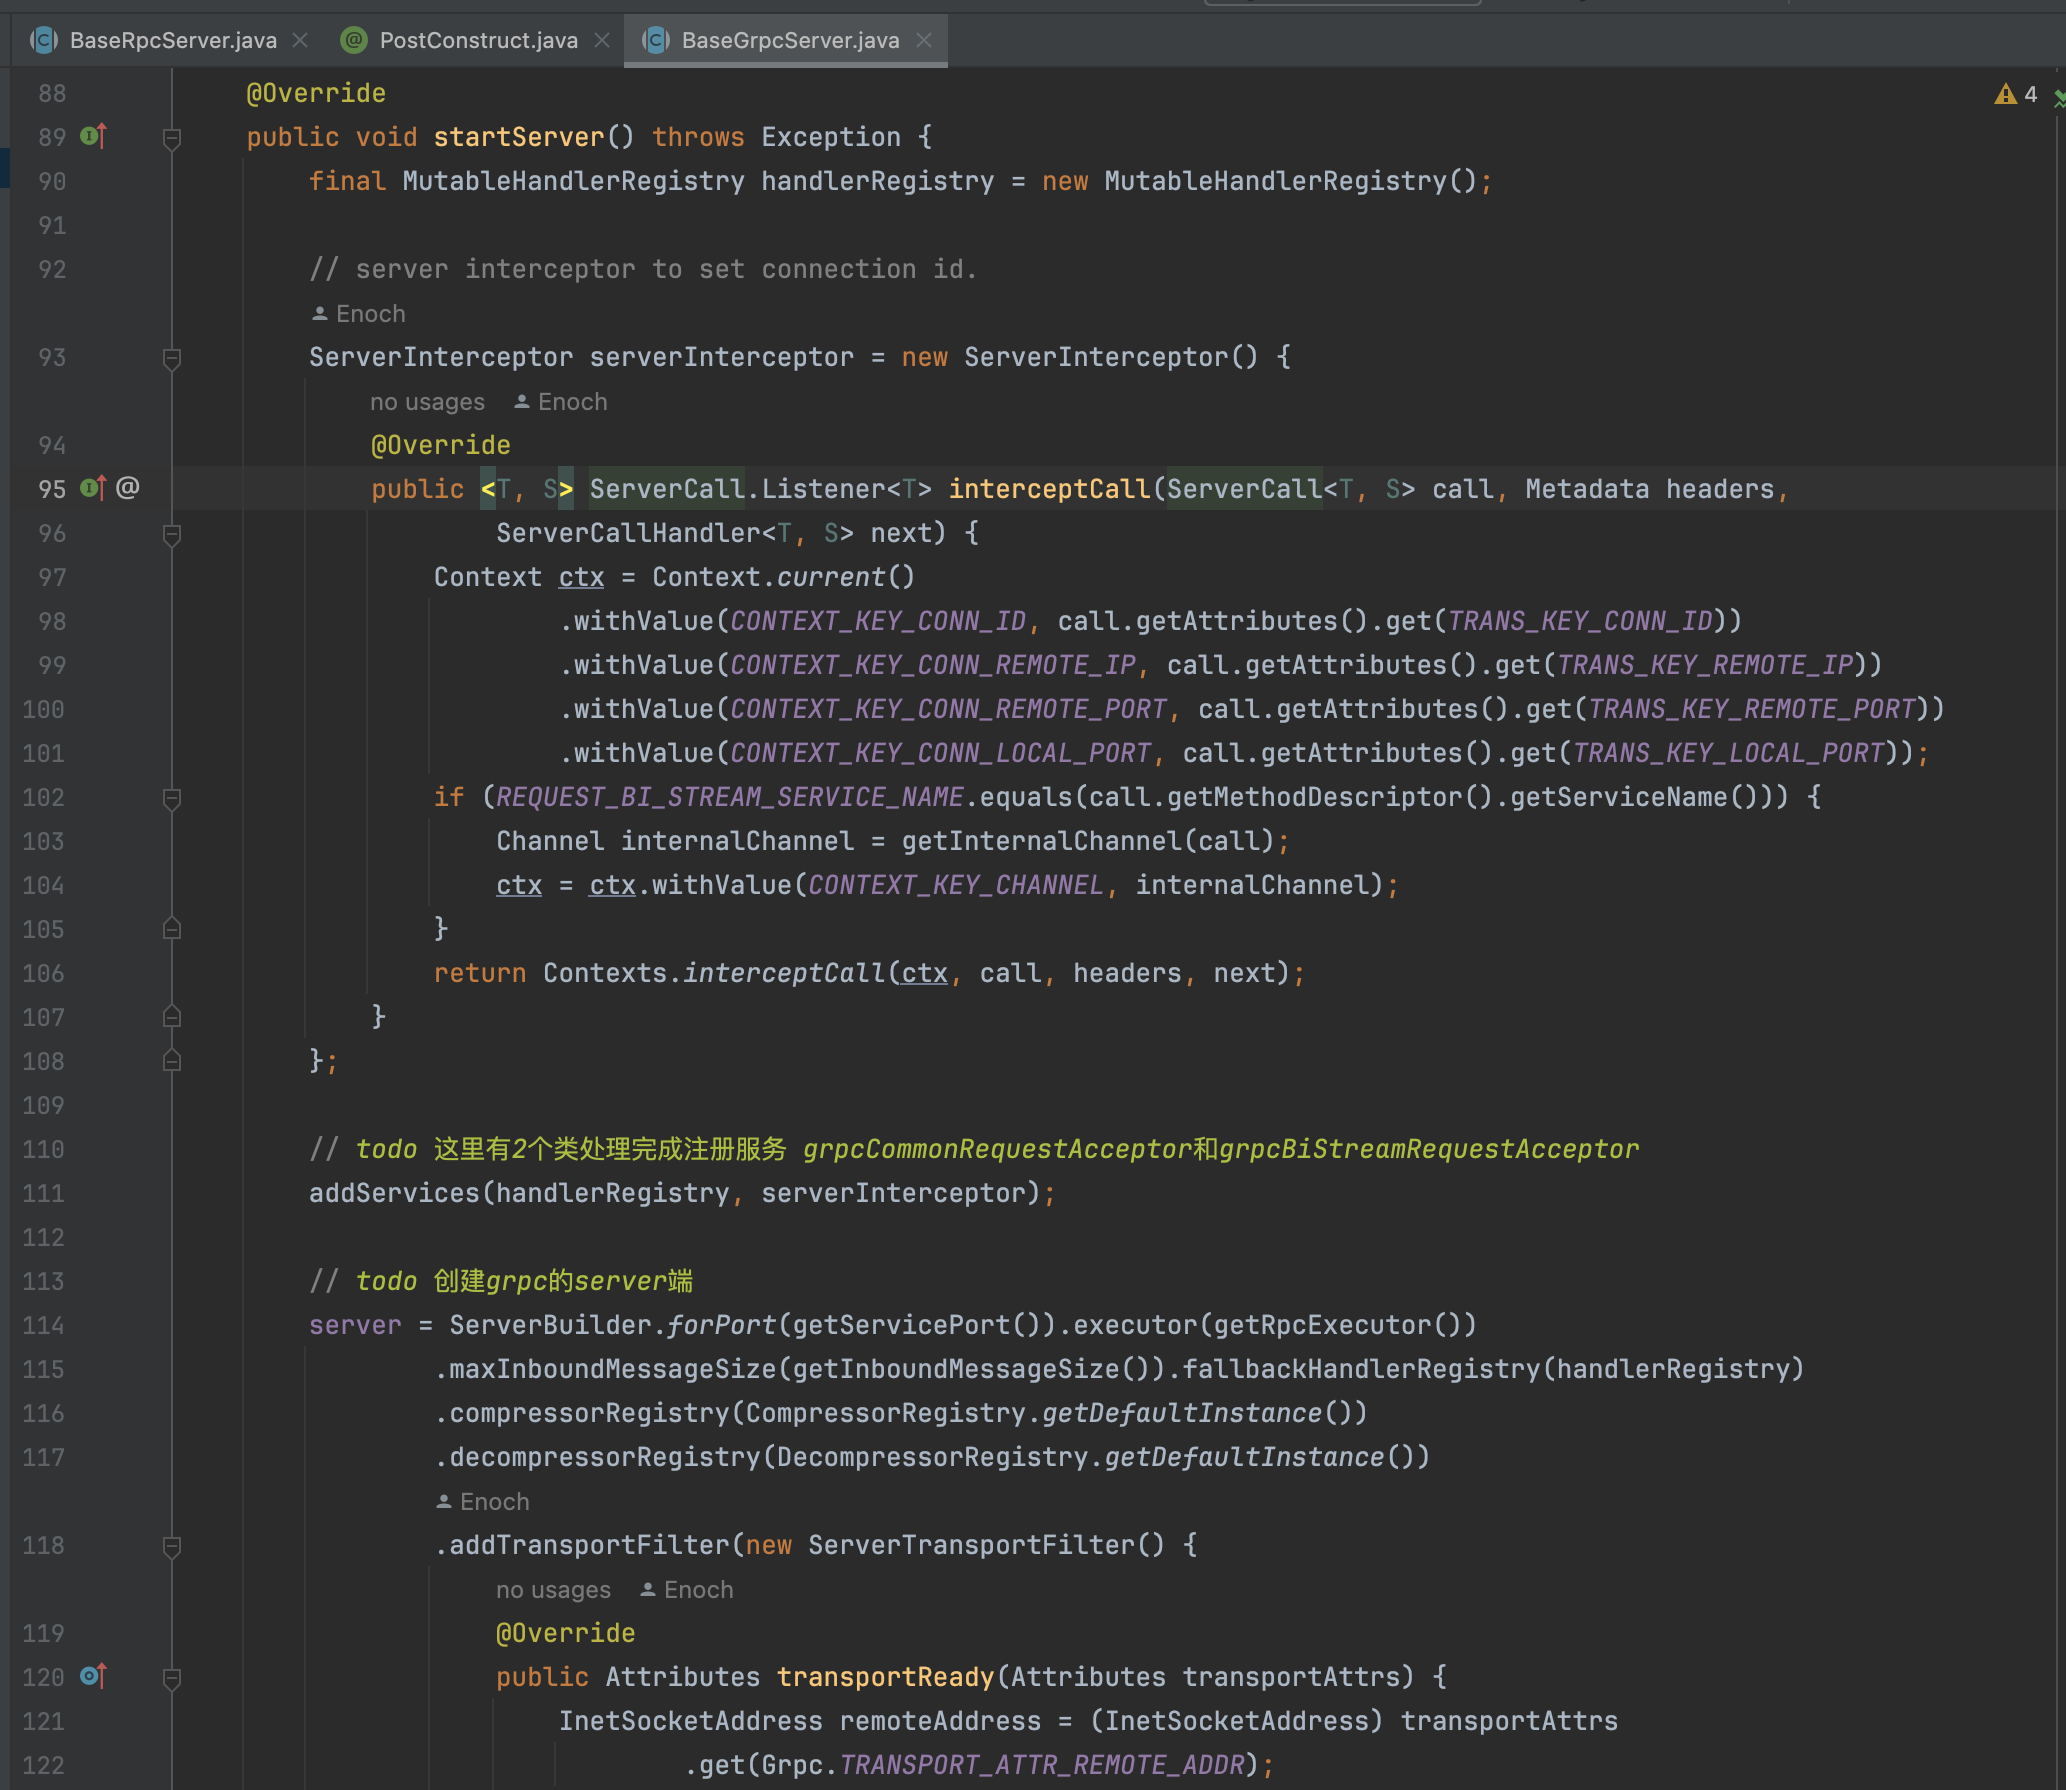
Task: Close the BaseRpcServer.java tab
Action: tap(300, 40)
